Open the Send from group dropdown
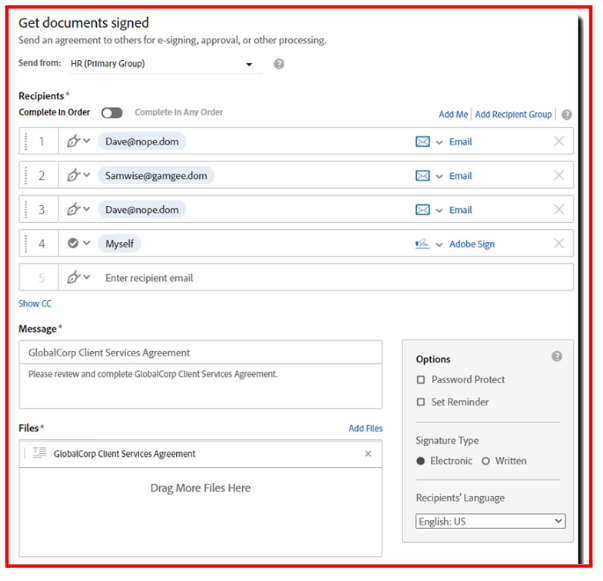The height and width of the screenshot is (581, 603). [x=249, y=65]
